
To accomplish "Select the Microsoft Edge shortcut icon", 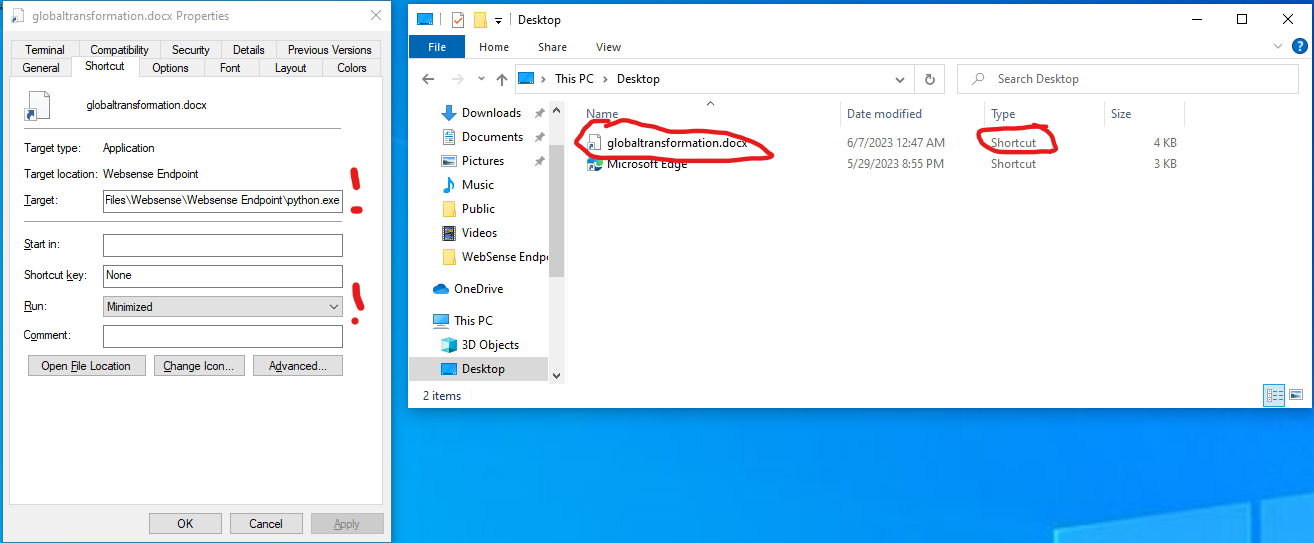I will [595, 164].
